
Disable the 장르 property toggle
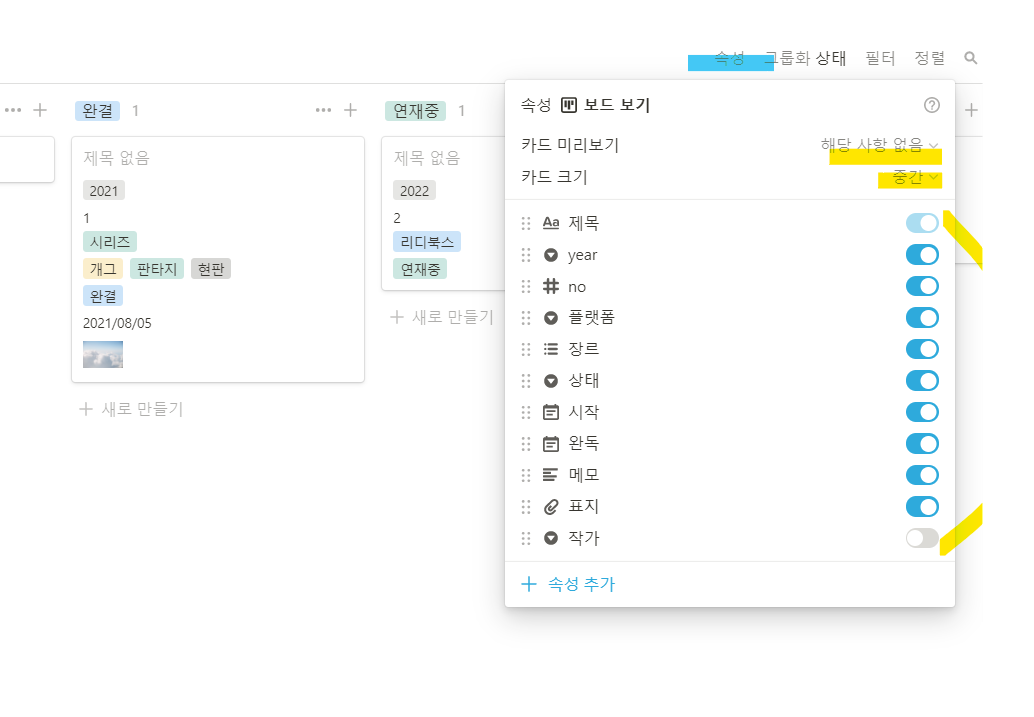(x=922, y=349)
